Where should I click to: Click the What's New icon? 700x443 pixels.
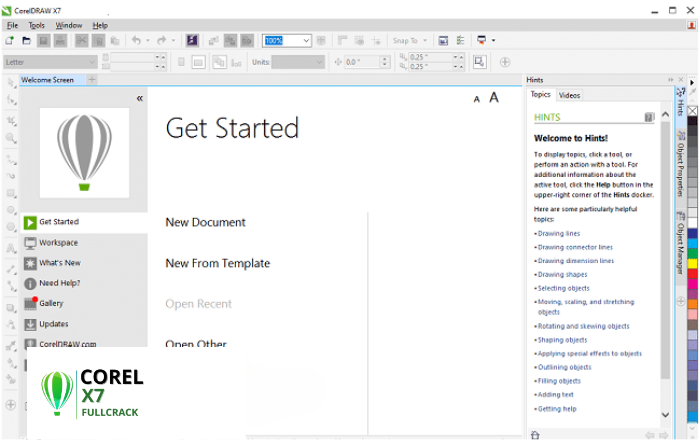tap(31, 263)
